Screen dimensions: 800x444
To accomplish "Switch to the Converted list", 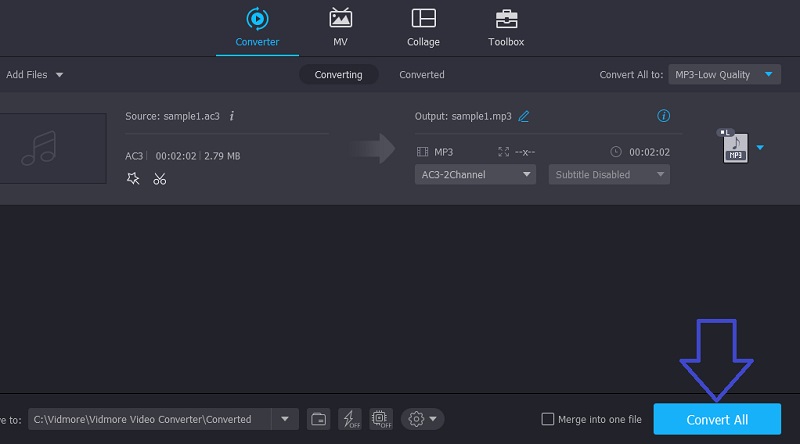I will click(x=421, y=75).
